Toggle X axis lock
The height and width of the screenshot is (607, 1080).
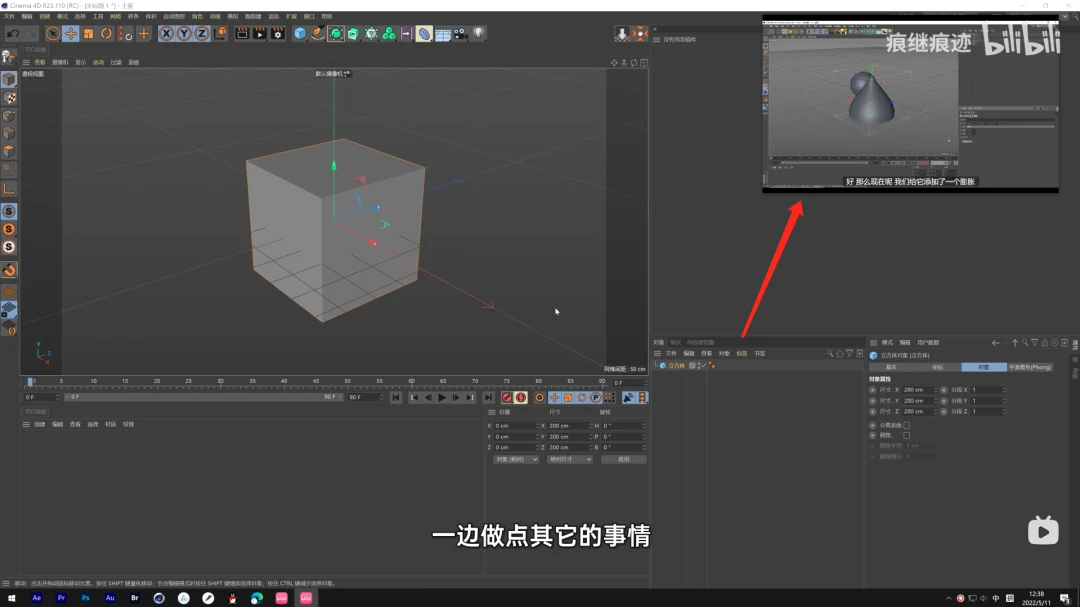pyautogui.click(x=166, y=33)
